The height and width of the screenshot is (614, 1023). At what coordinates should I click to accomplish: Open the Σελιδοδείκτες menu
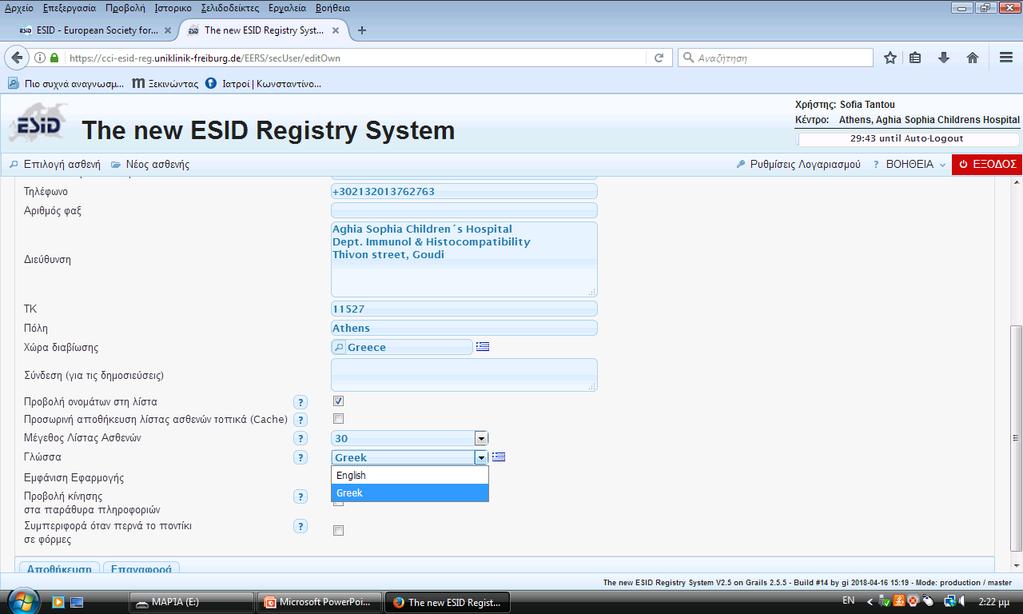click(x=230, y=8)
